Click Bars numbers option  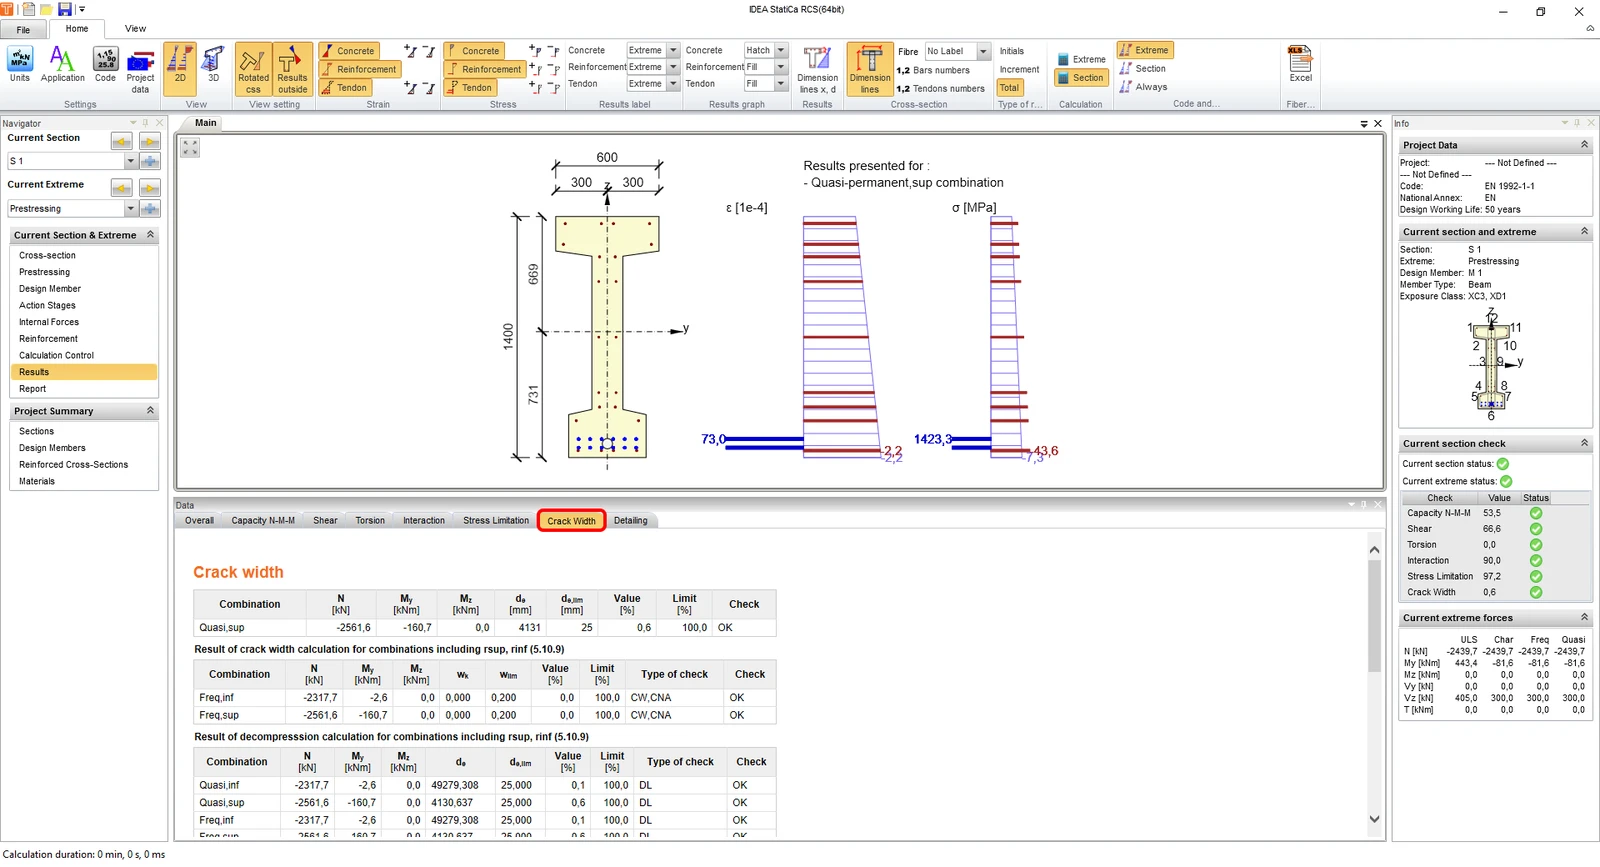(x=933, y=70)
